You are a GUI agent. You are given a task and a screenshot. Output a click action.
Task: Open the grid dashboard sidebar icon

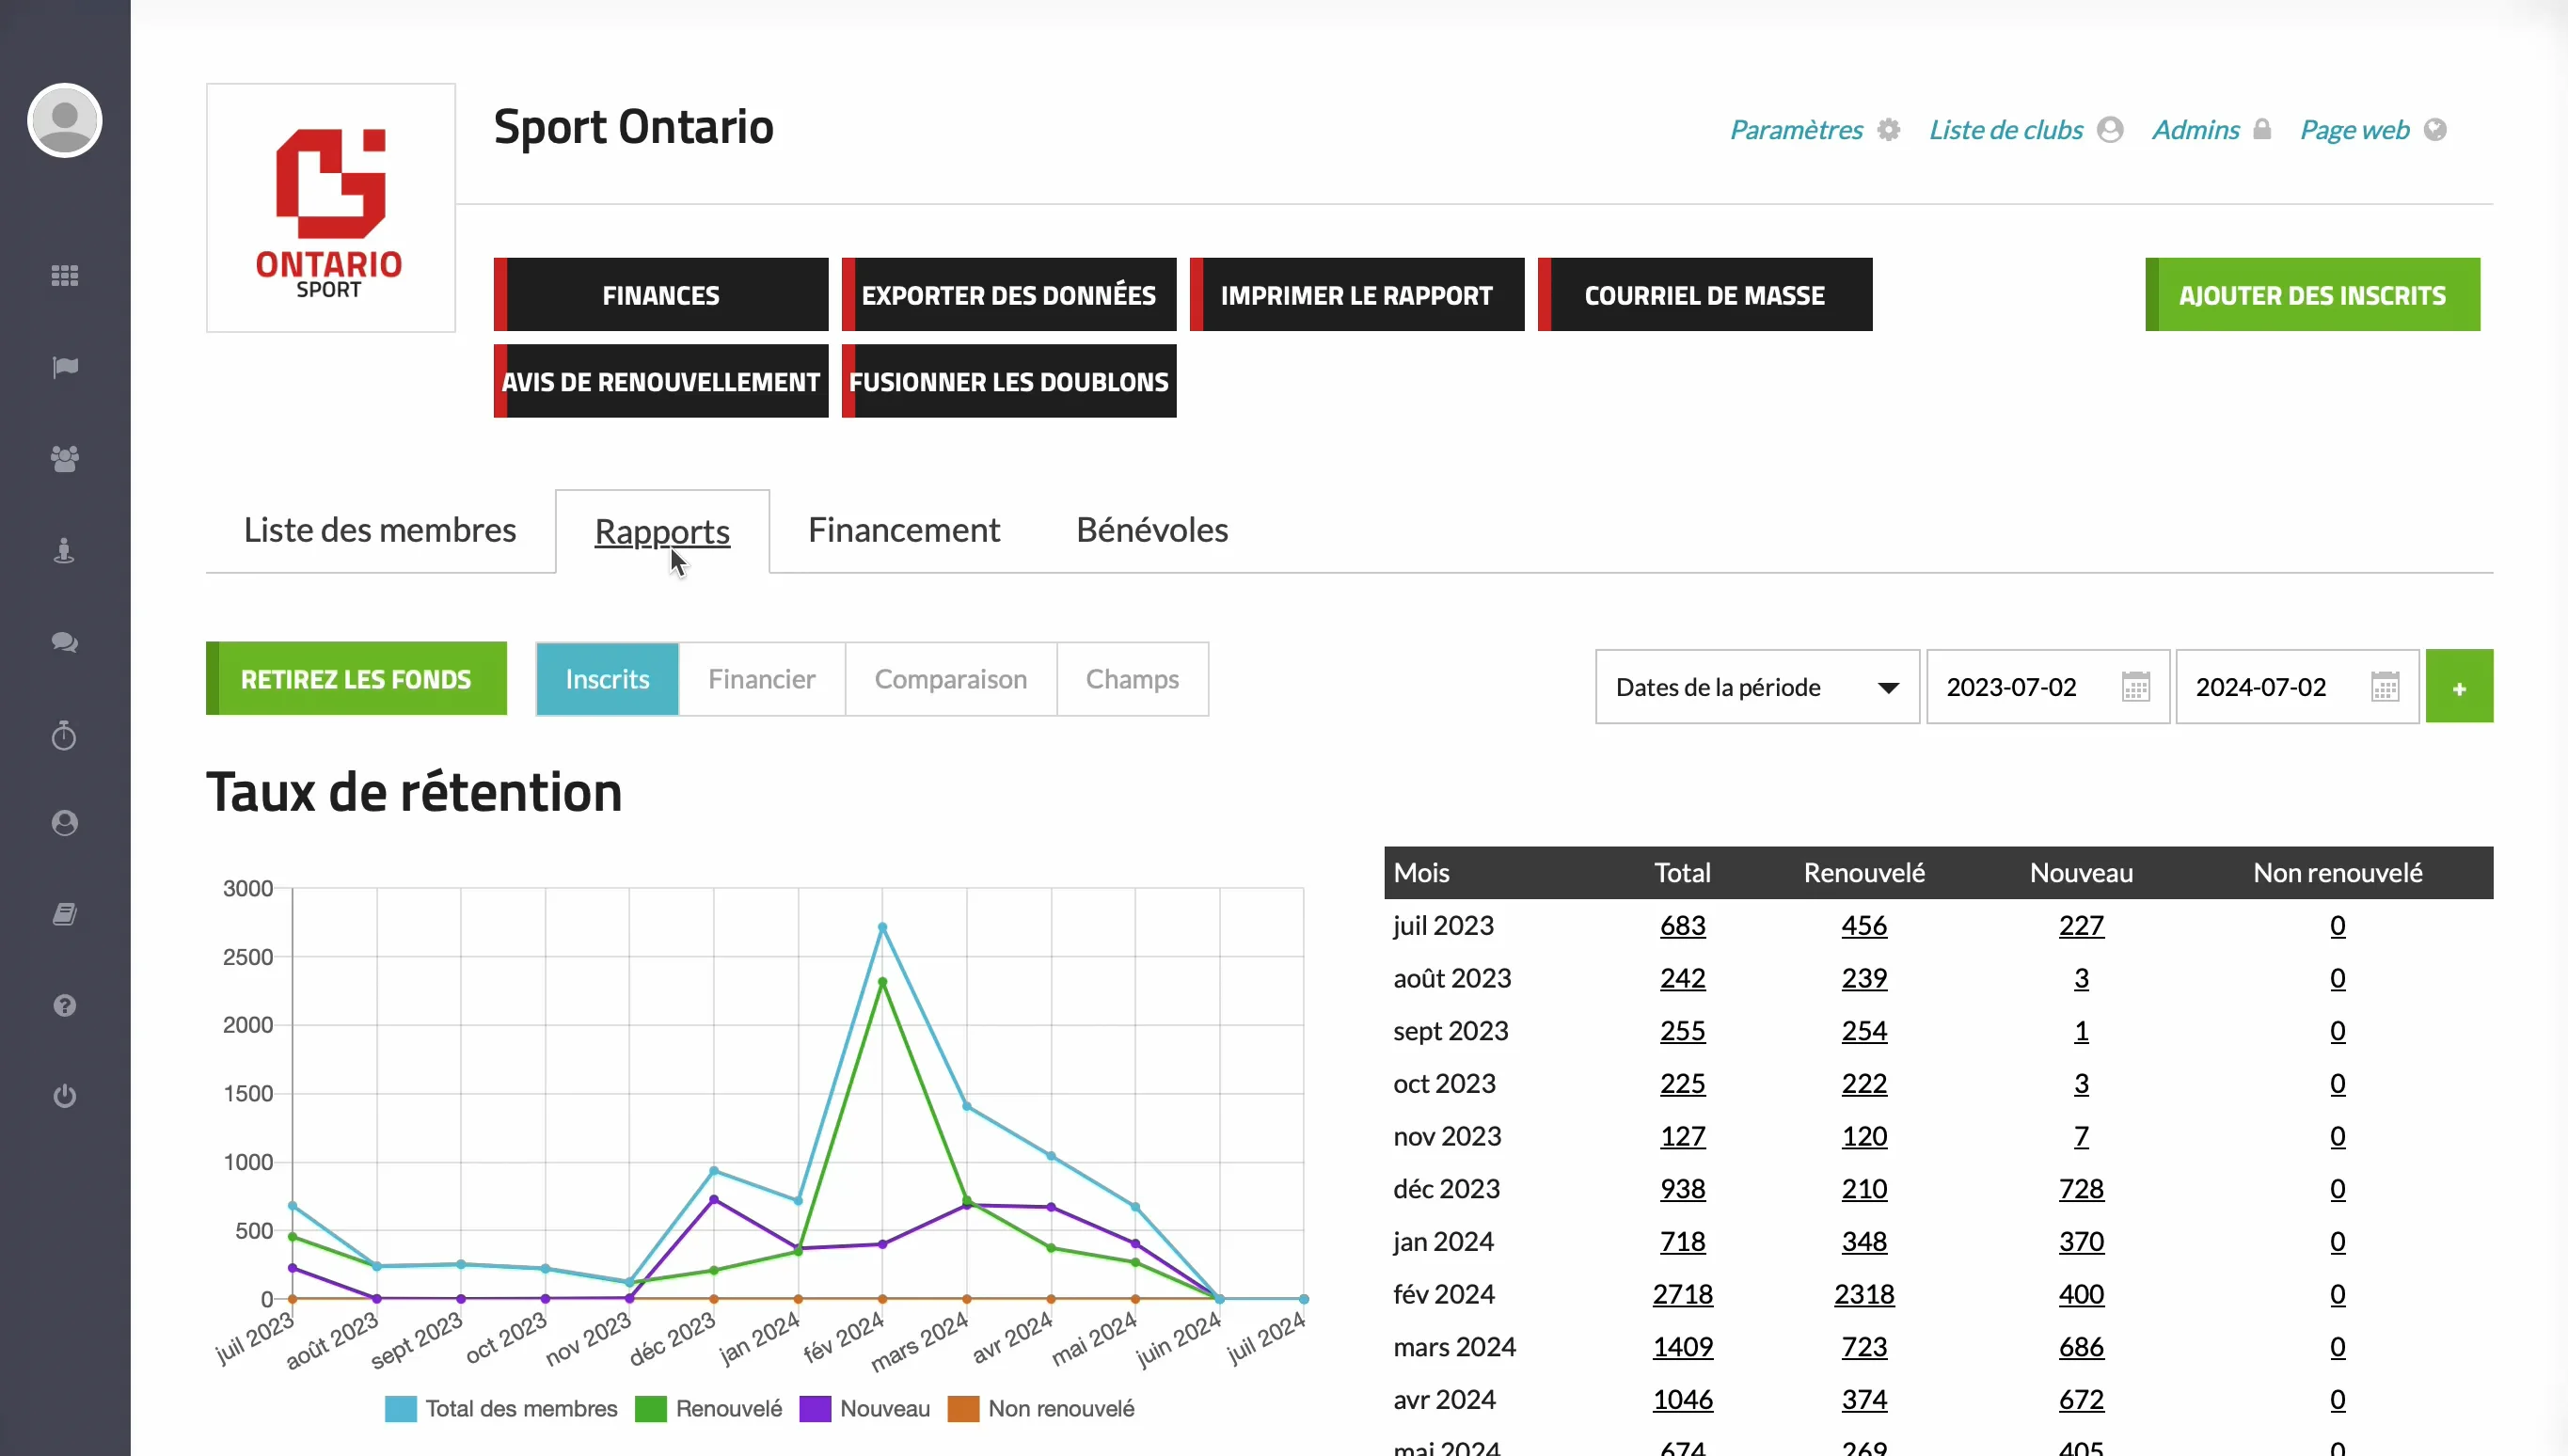coord(64,275)
